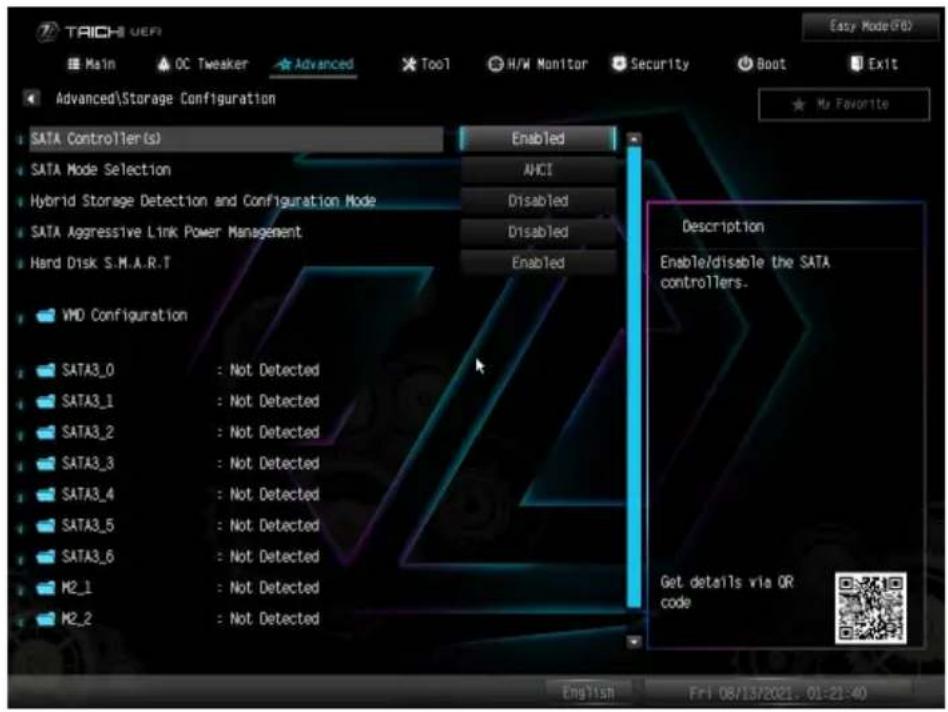Click the blue scrollbar thumb
948x712 pixels.
[634, 377]
